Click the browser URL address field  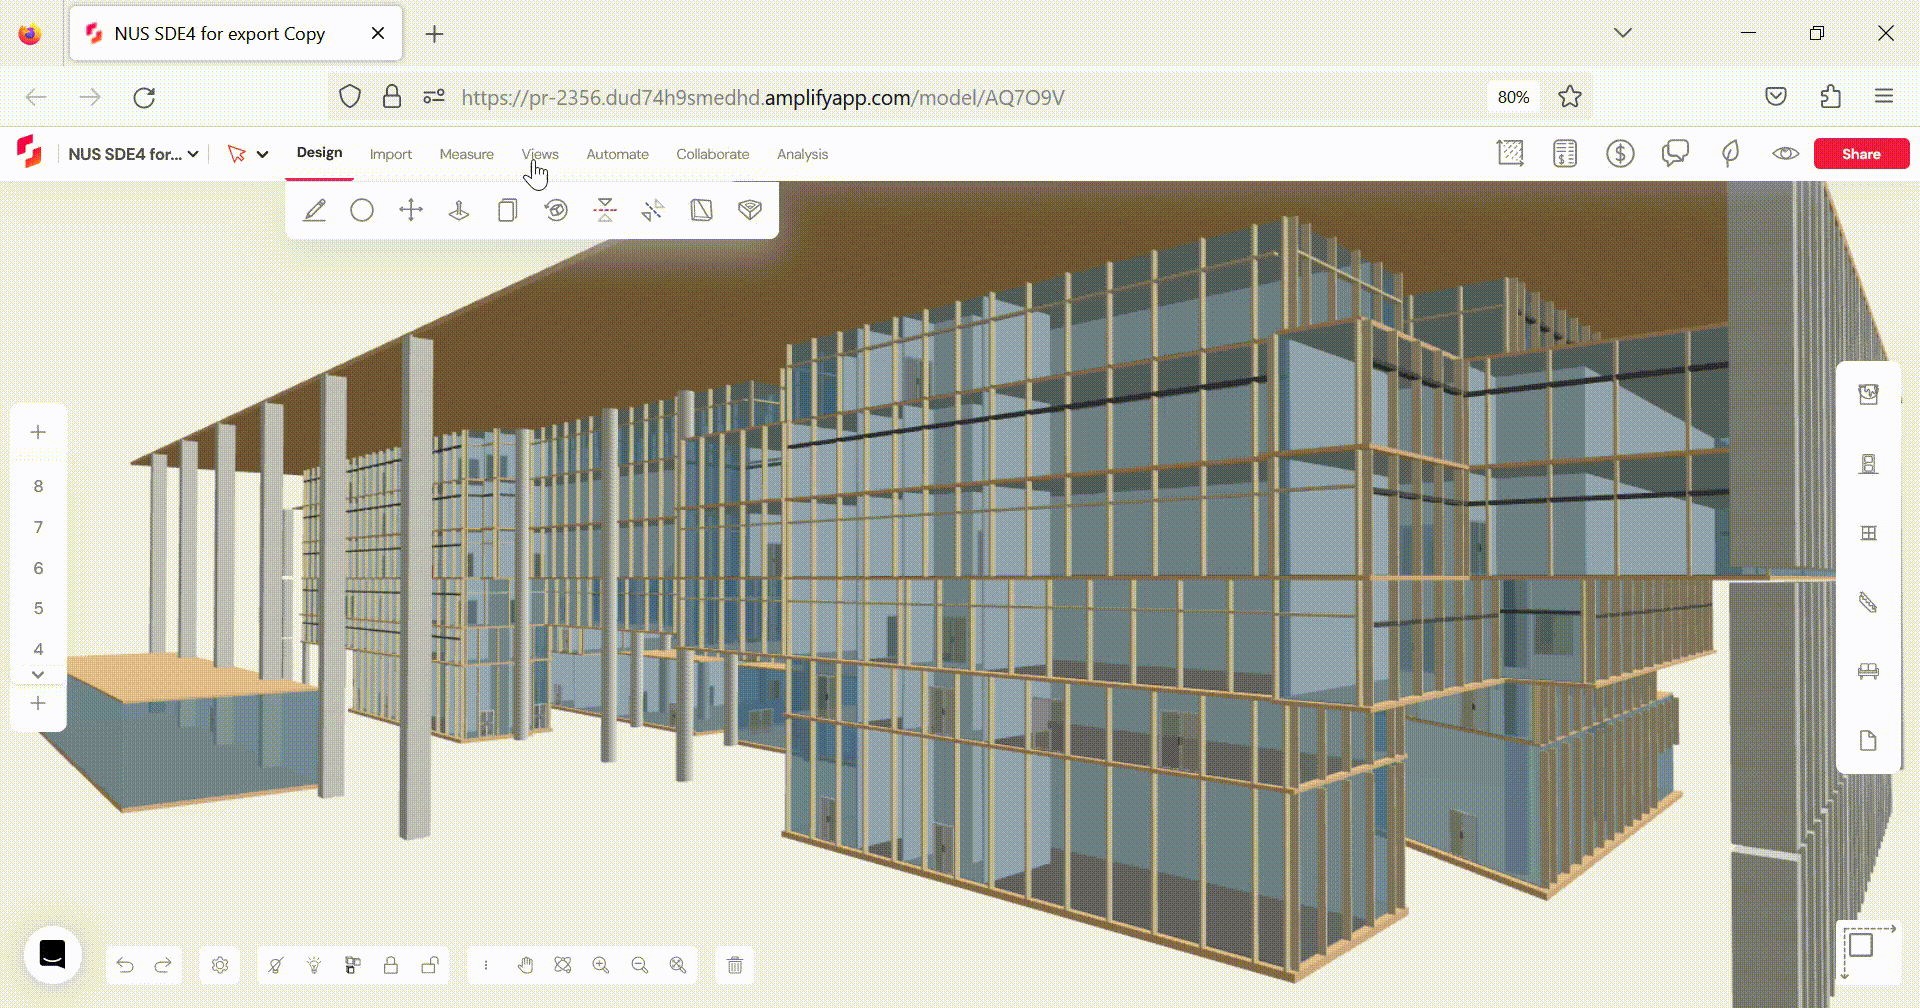pos(960,97)
